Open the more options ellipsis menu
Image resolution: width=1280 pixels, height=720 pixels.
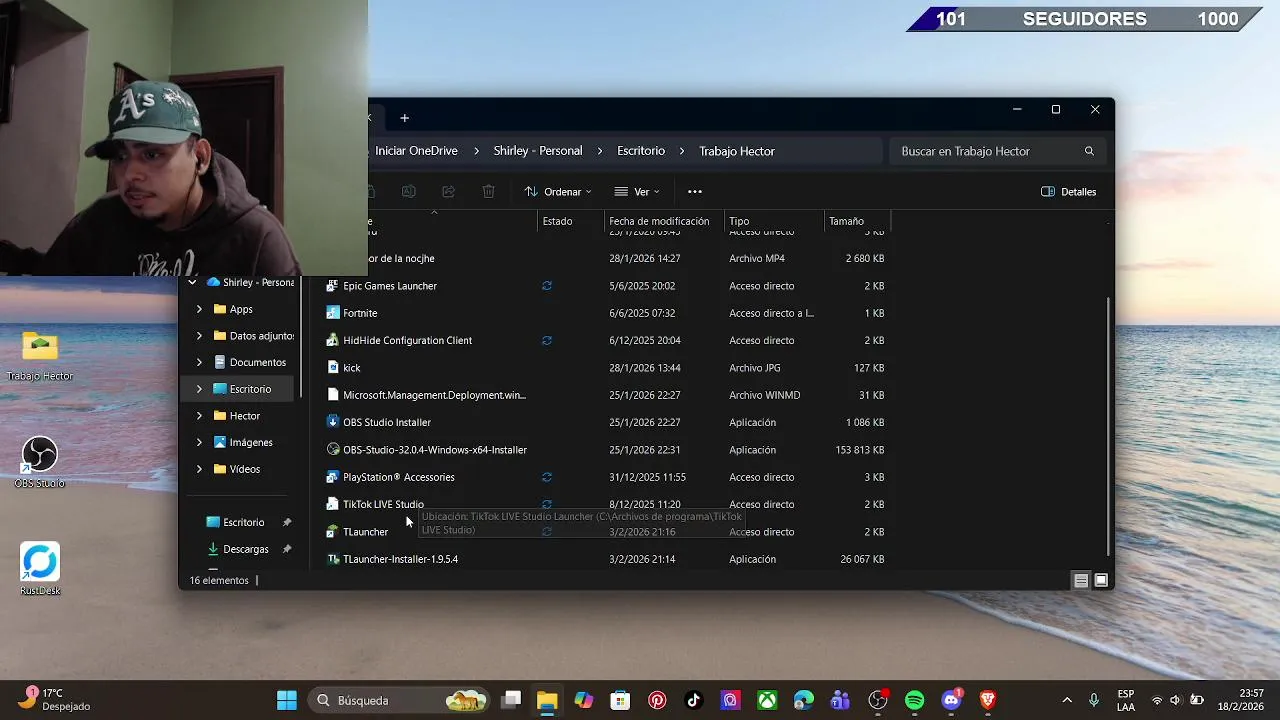tap(695, 191)
